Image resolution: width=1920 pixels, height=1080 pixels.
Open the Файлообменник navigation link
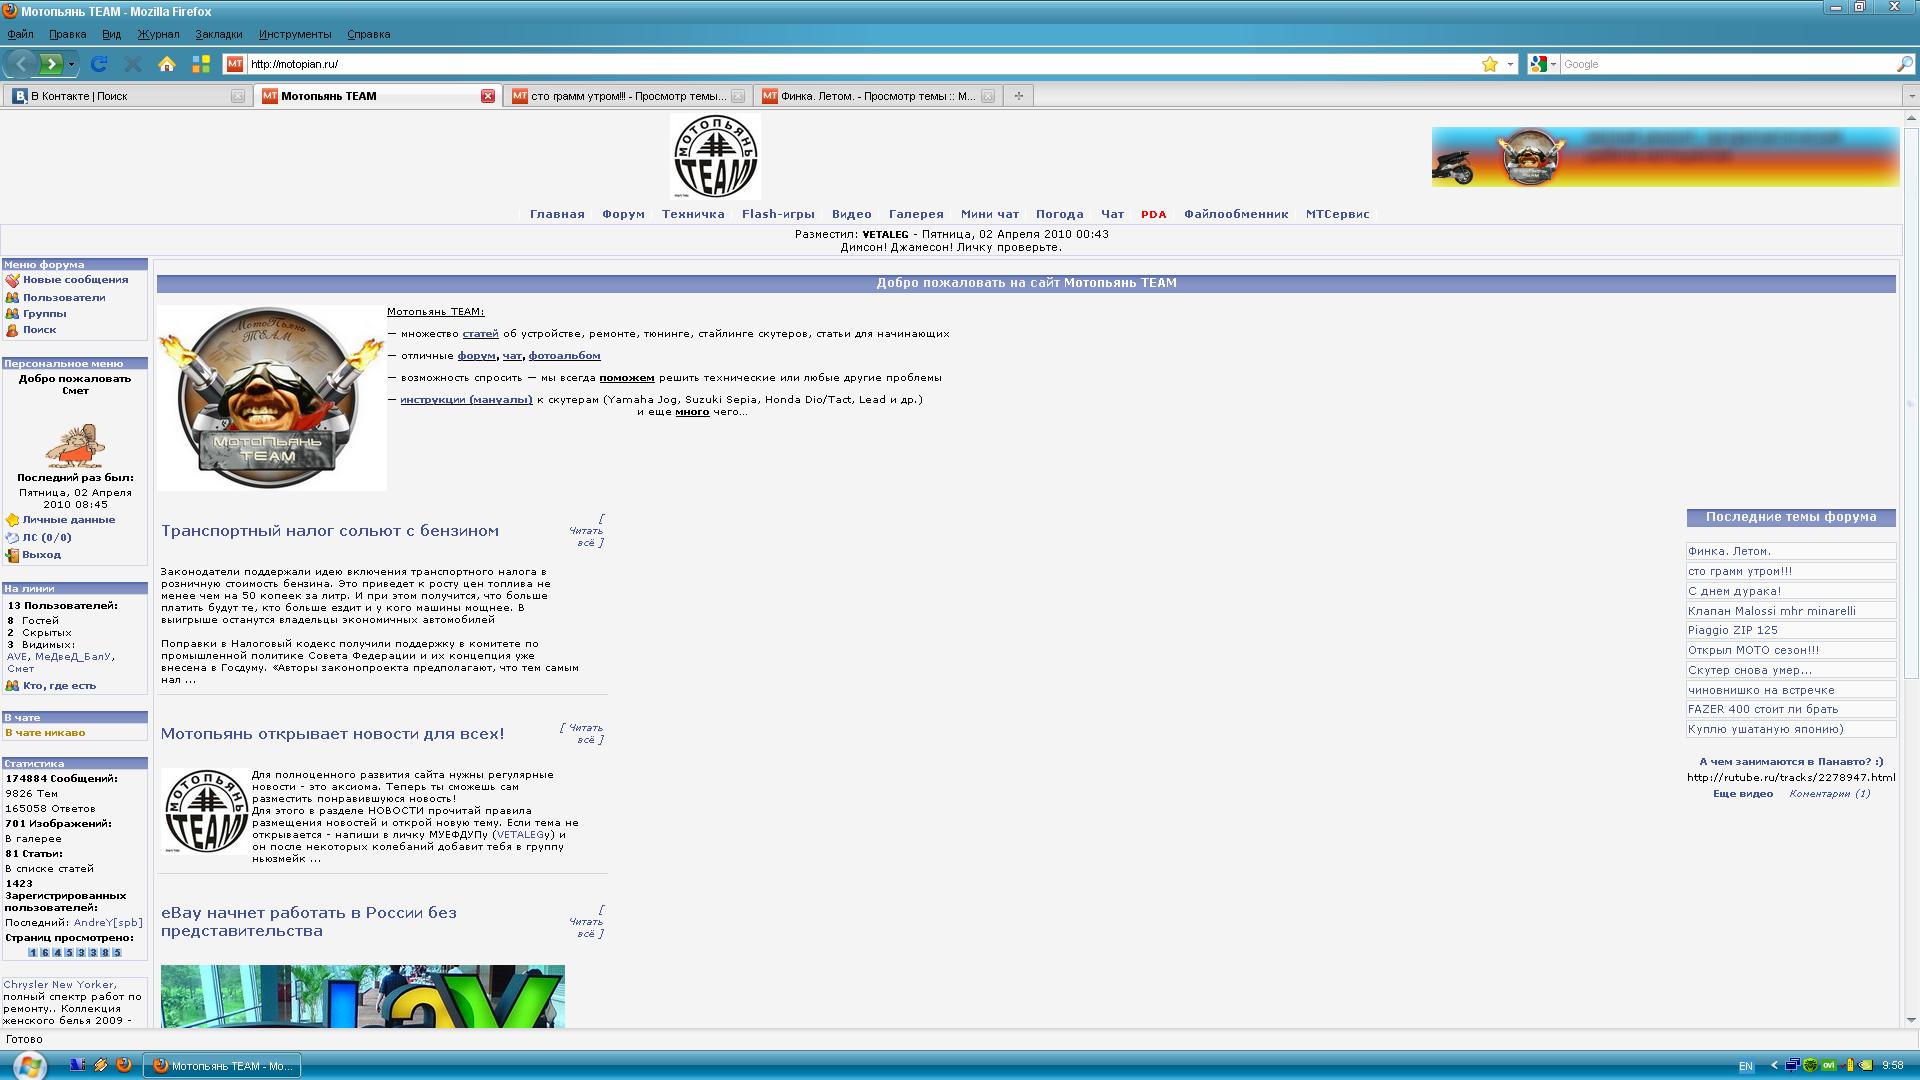pos(1236,214)
